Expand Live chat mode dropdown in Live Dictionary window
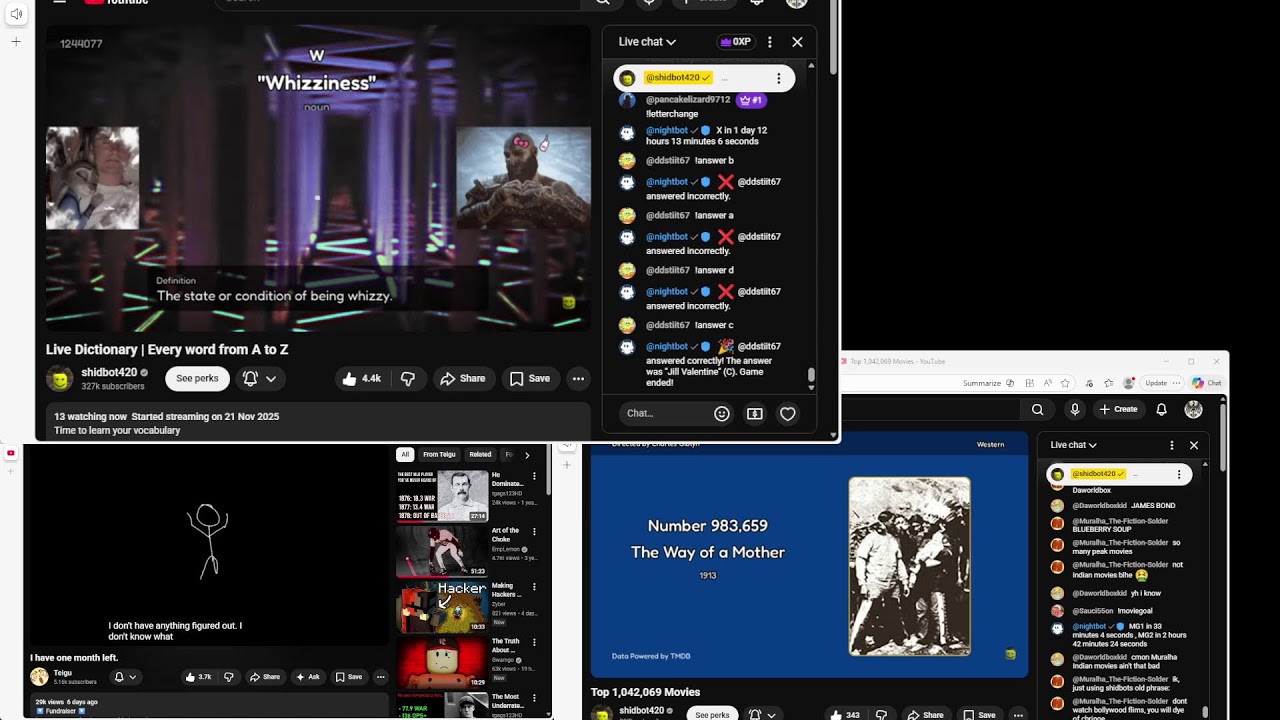1280x720 pixels. (647, 42)
